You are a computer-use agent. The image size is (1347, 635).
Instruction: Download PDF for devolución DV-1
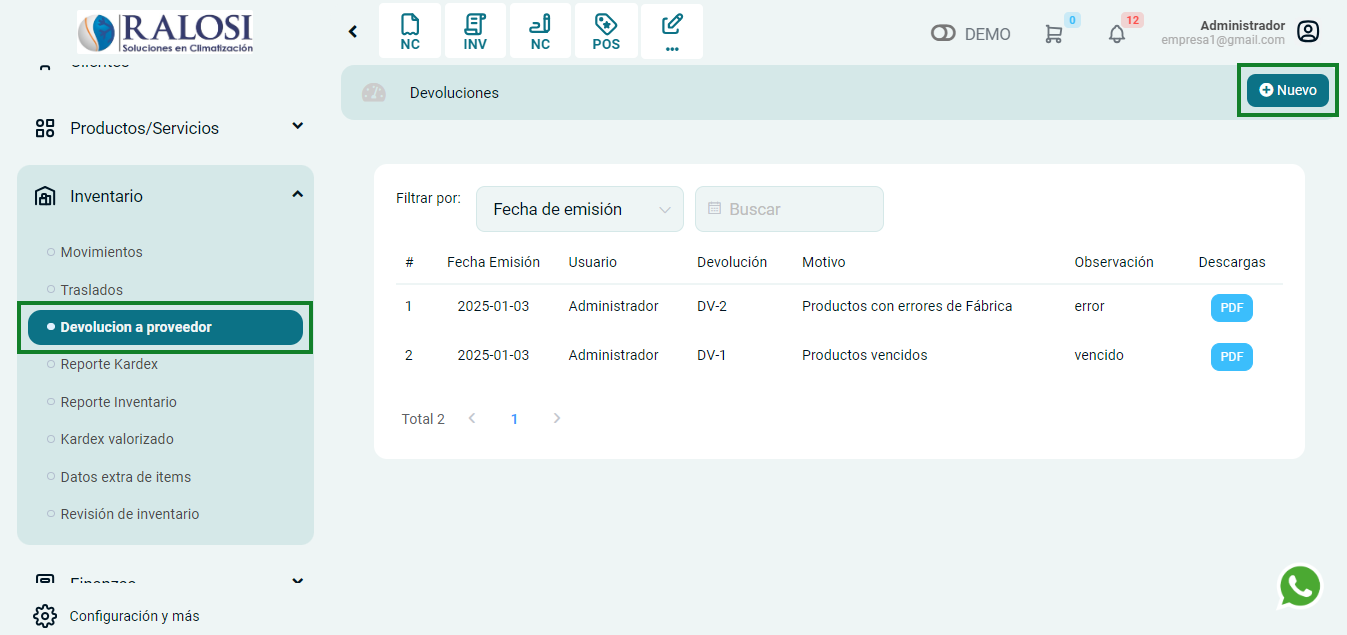[1231, 357]
